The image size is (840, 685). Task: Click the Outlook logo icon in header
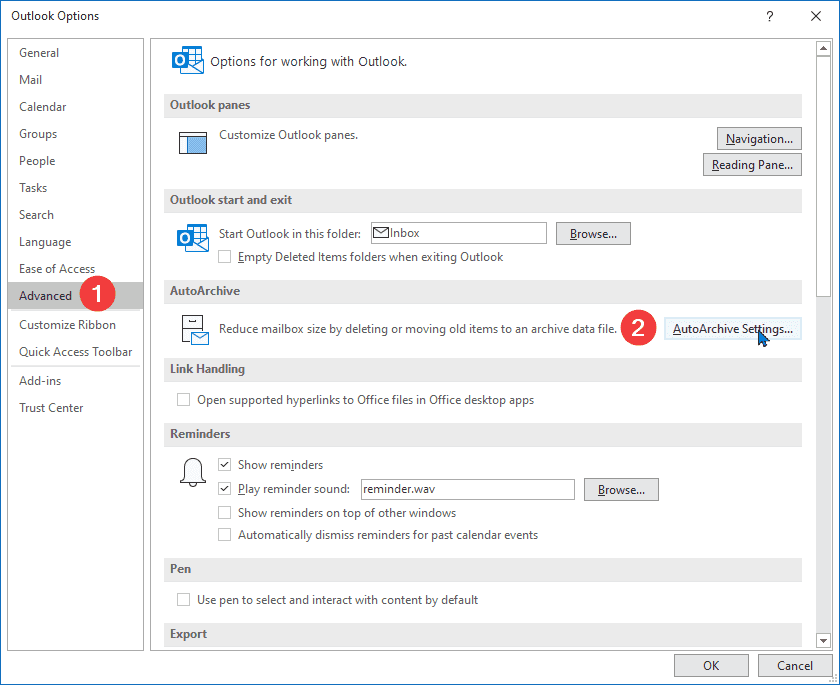coord(188,60)
